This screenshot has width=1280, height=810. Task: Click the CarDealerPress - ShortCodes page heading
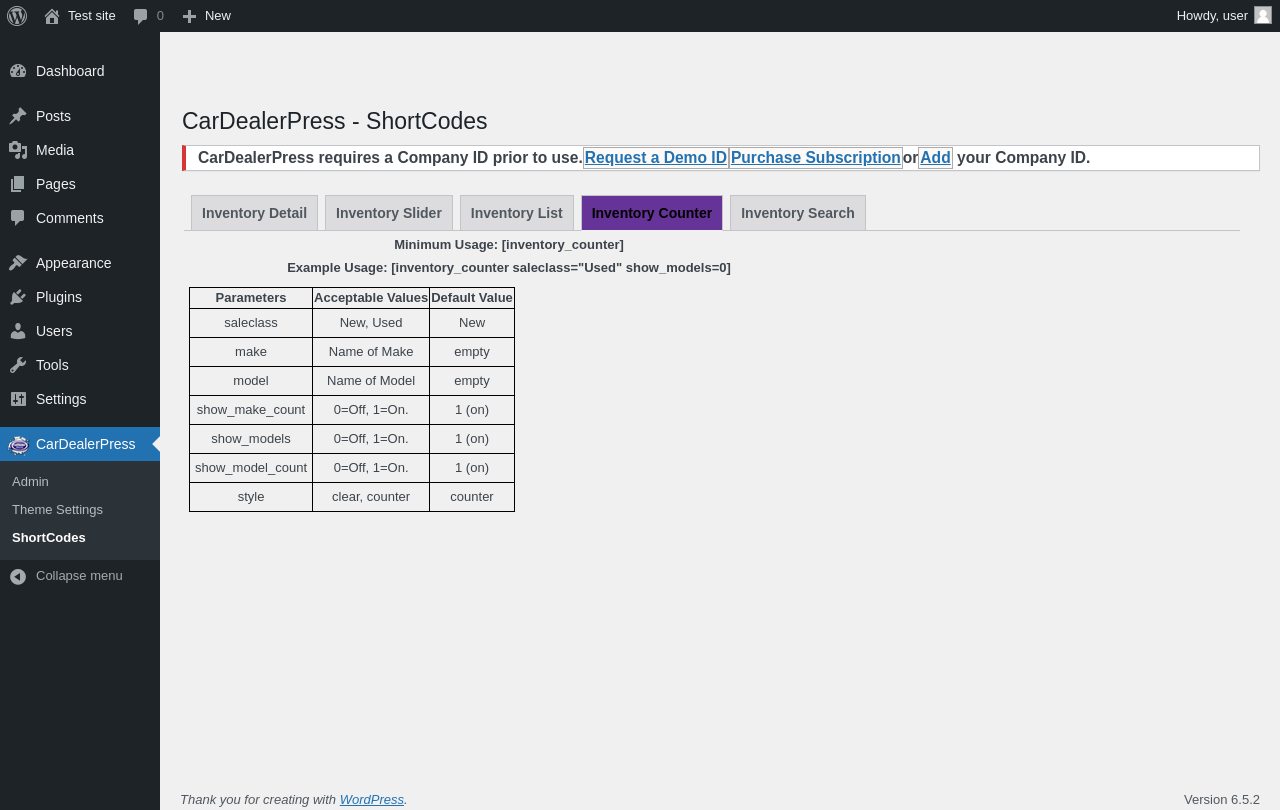click(x=335, y=121)
